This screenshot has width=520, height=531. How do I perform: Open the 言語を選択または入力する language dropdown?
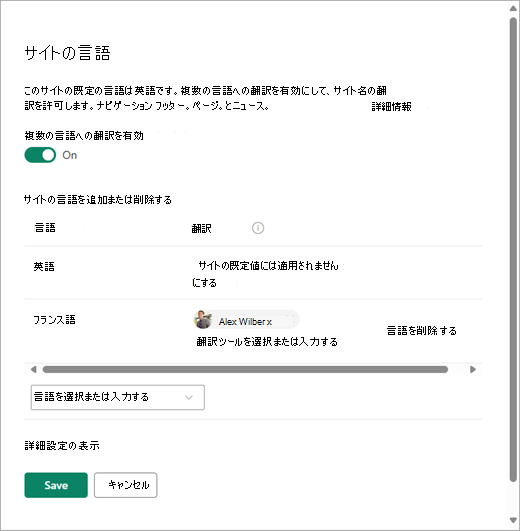coord(118,397)
